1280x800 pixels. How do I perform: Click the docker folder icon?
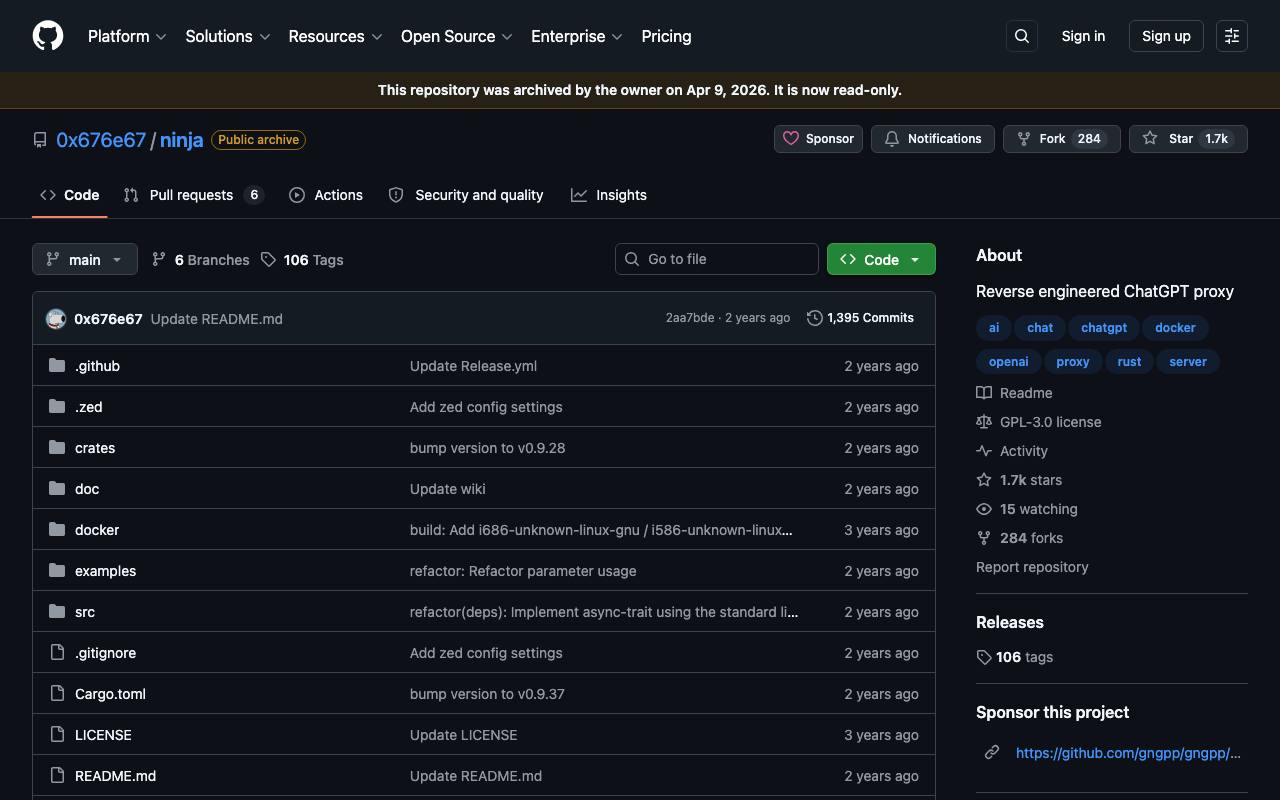pos(57,530)
